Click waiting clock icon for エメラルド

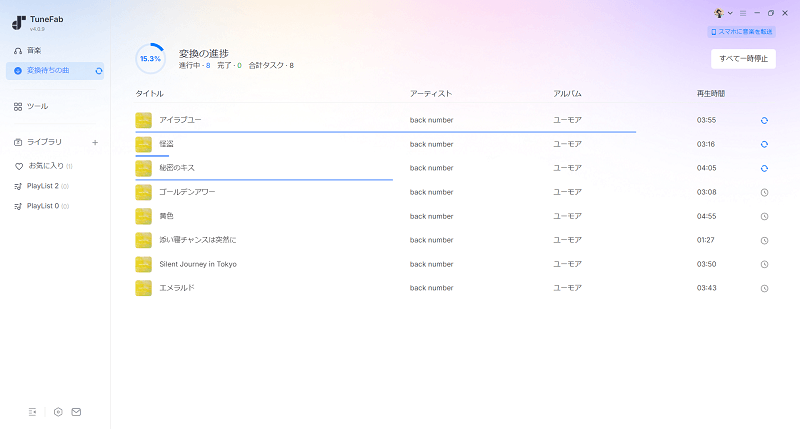764,288
